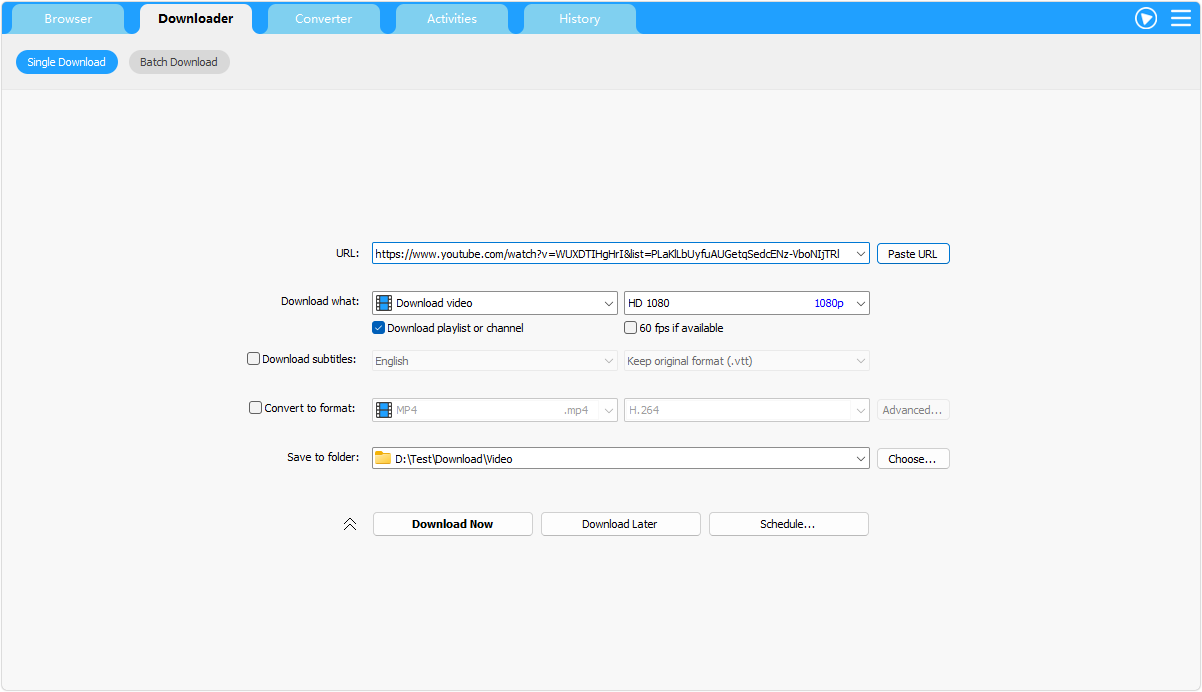Click inside the URL input field
This screenshot has width=1202, height=692.
pyautogui.click(x=610, y=254)
